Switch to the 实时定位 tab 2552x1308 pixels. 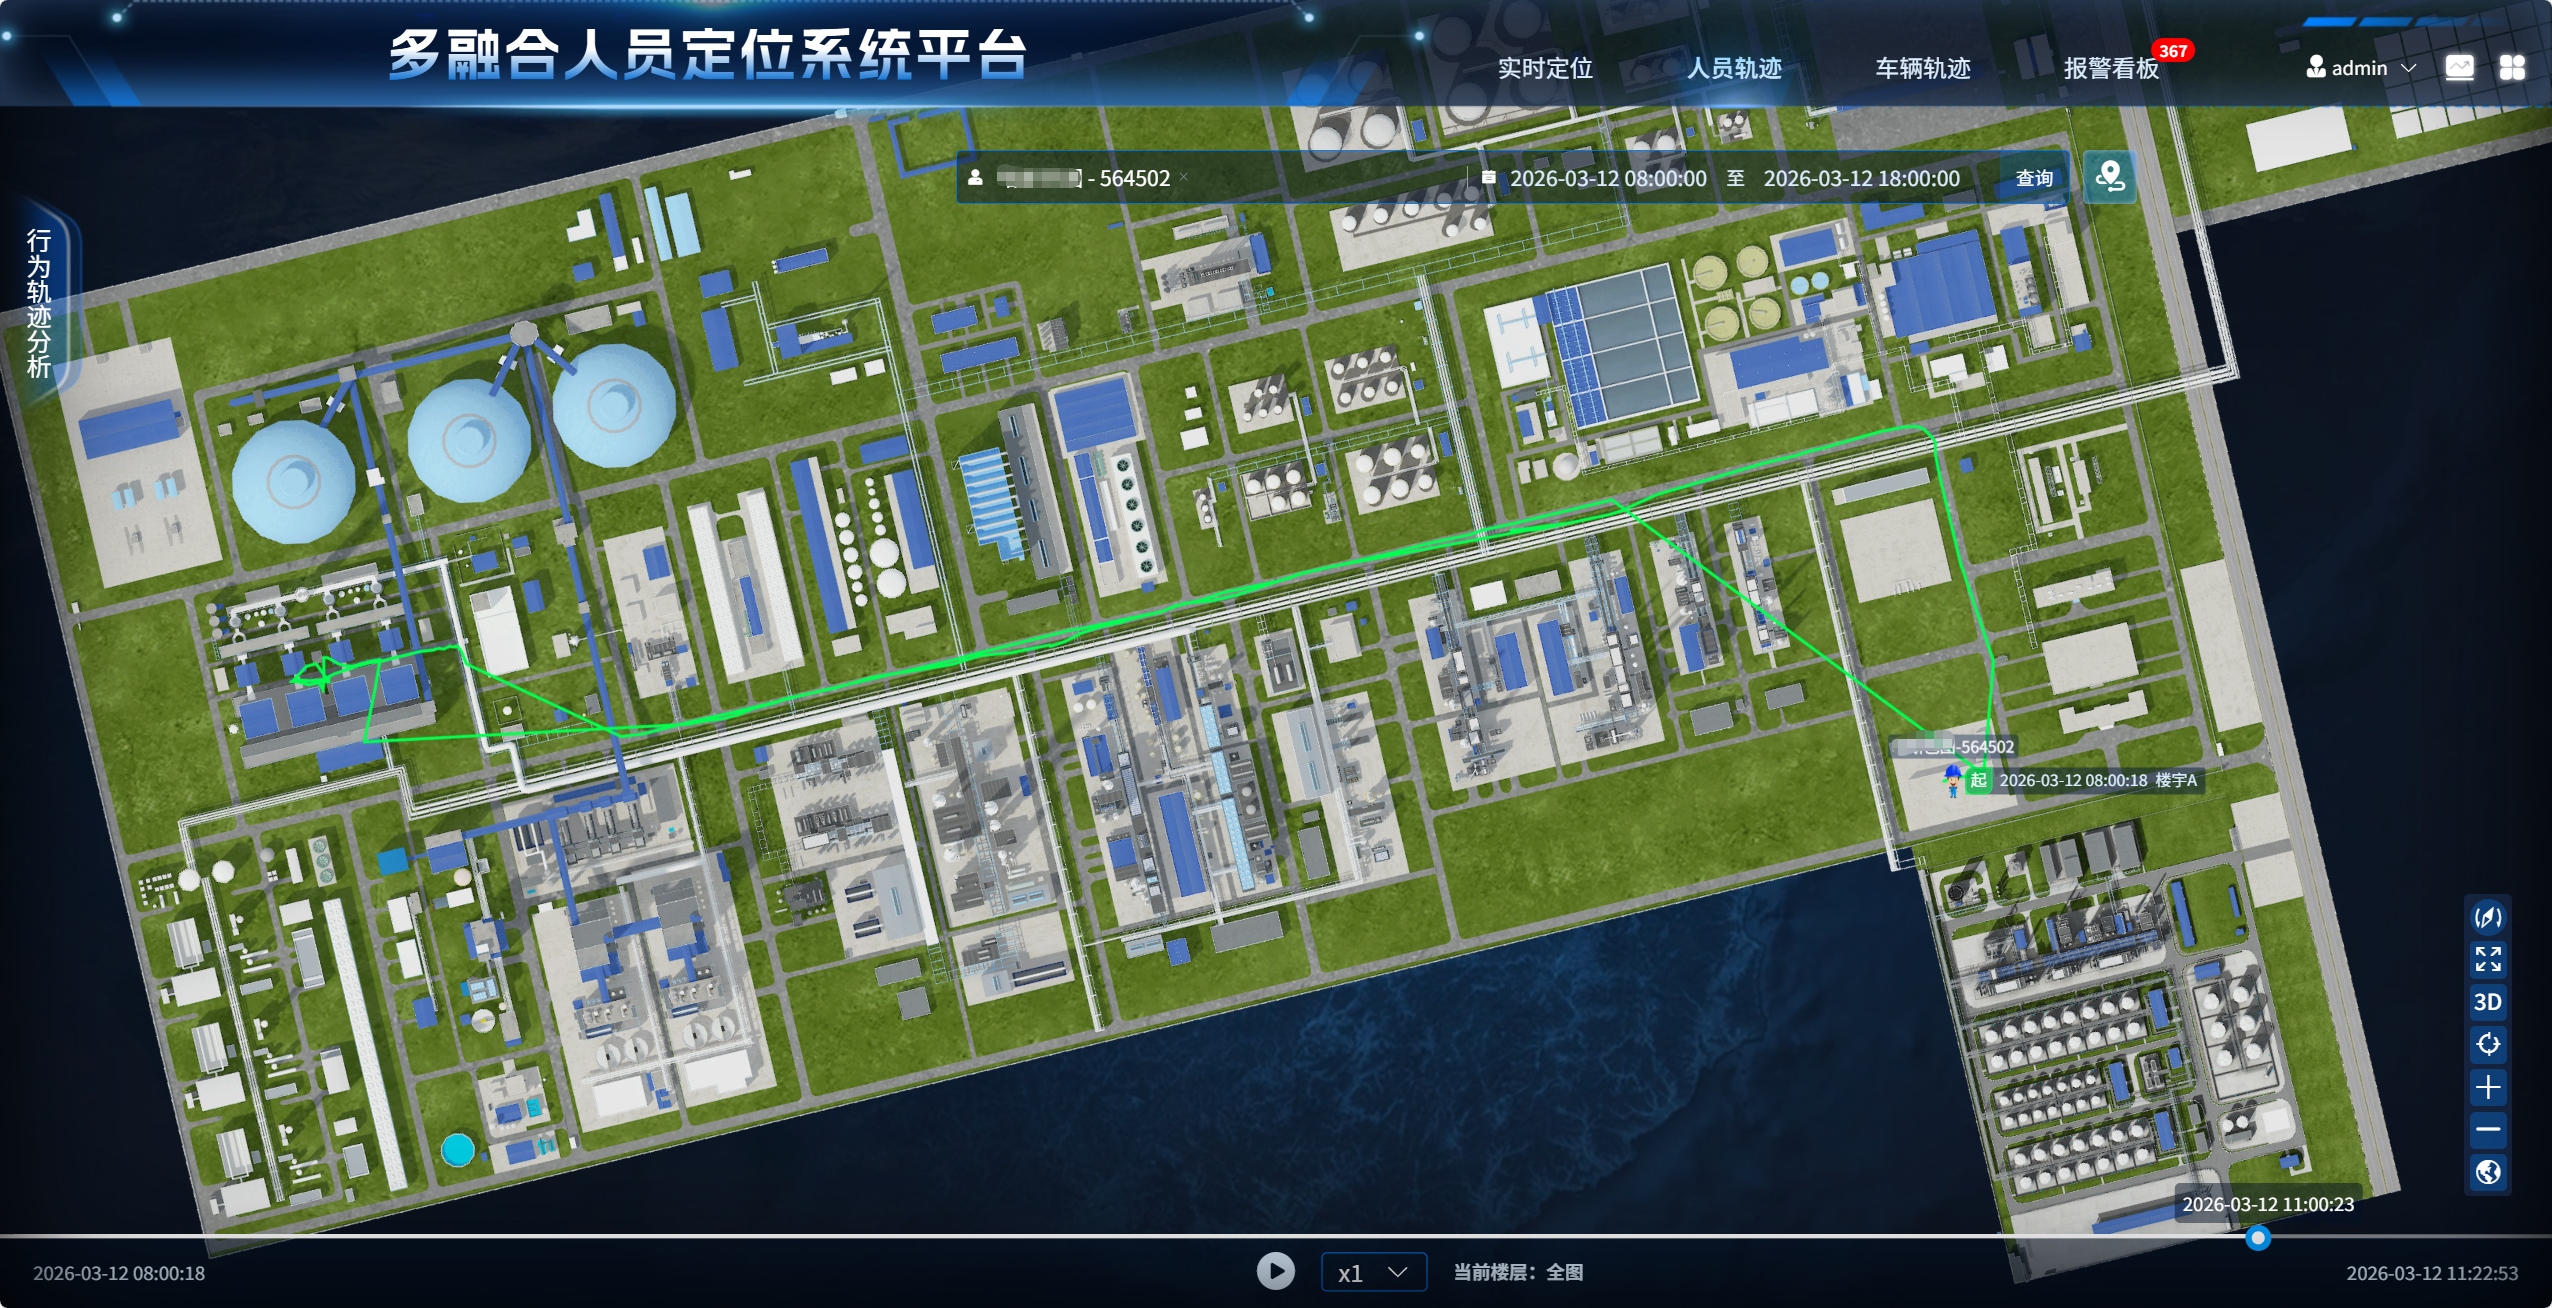1545,68
